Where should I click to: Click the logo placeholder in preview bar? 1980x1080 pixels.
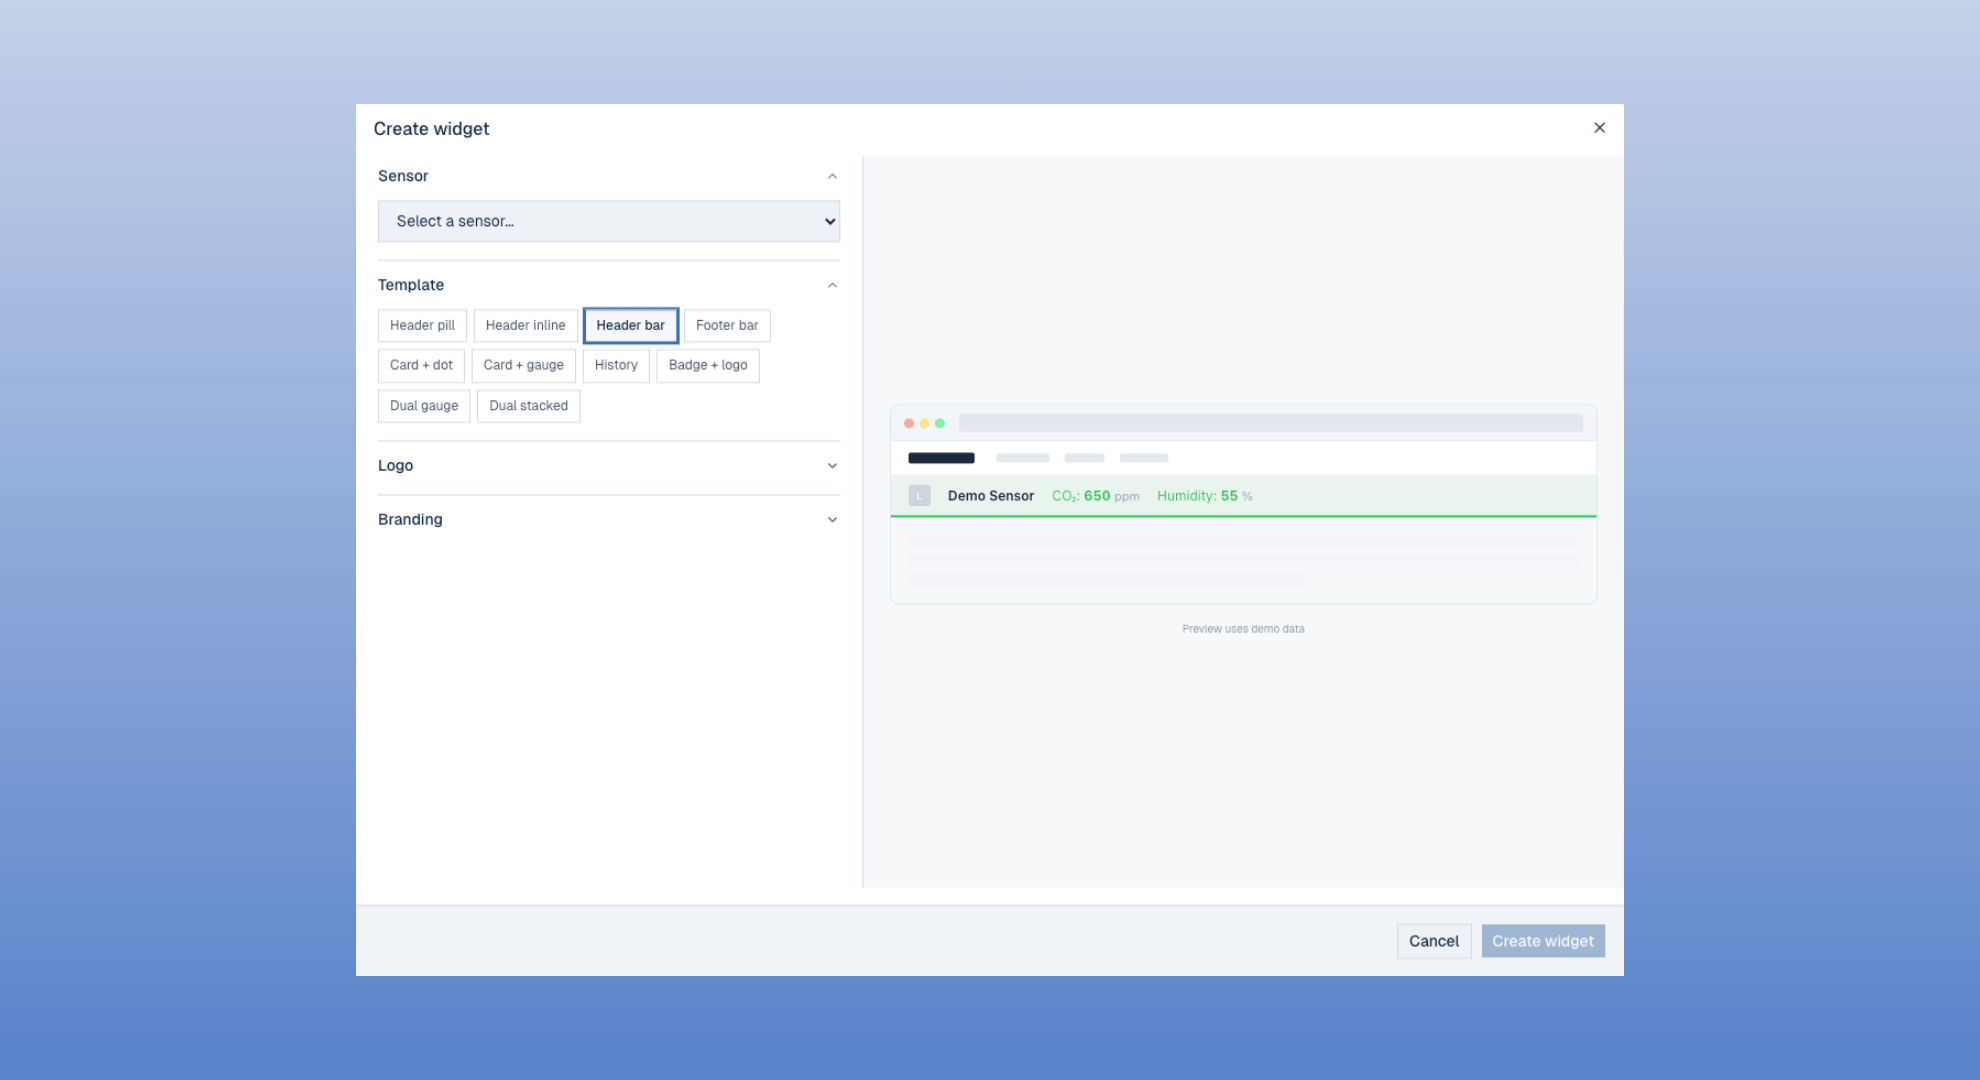[x=919, y=496]
